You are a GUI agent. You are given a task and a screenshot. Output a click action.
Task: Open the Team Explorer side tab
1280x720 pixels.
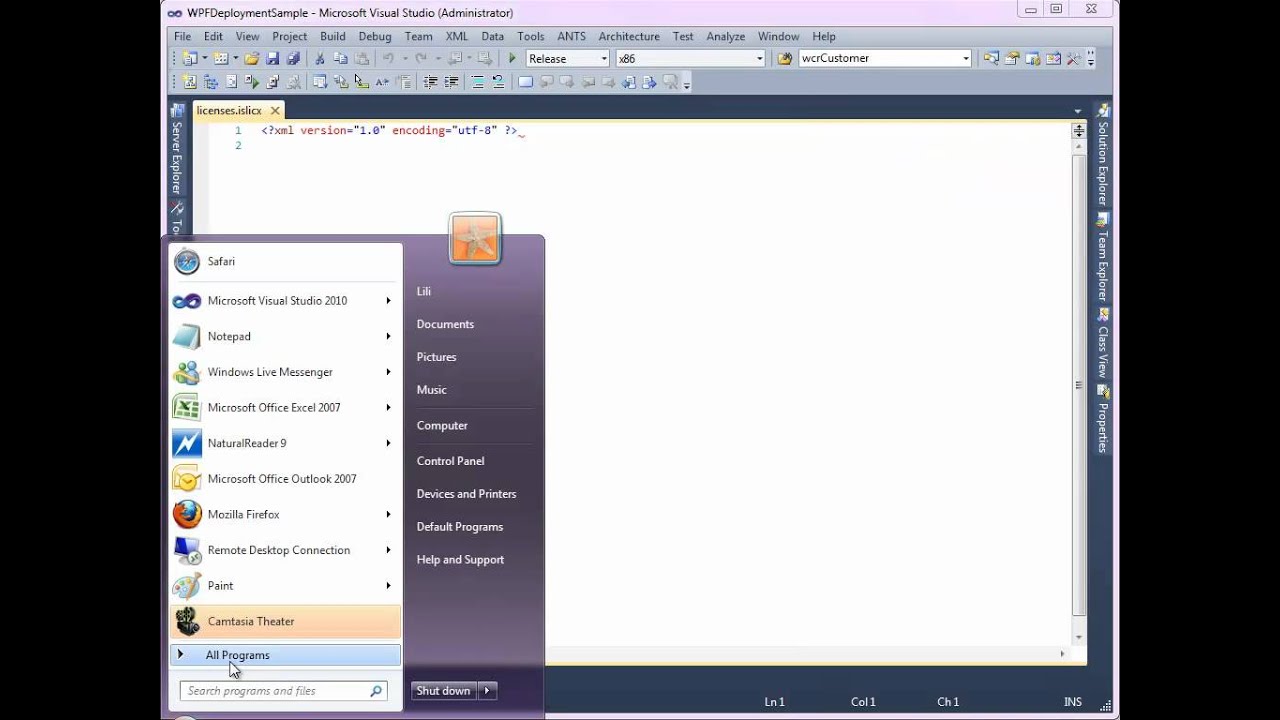point(1103,258)
